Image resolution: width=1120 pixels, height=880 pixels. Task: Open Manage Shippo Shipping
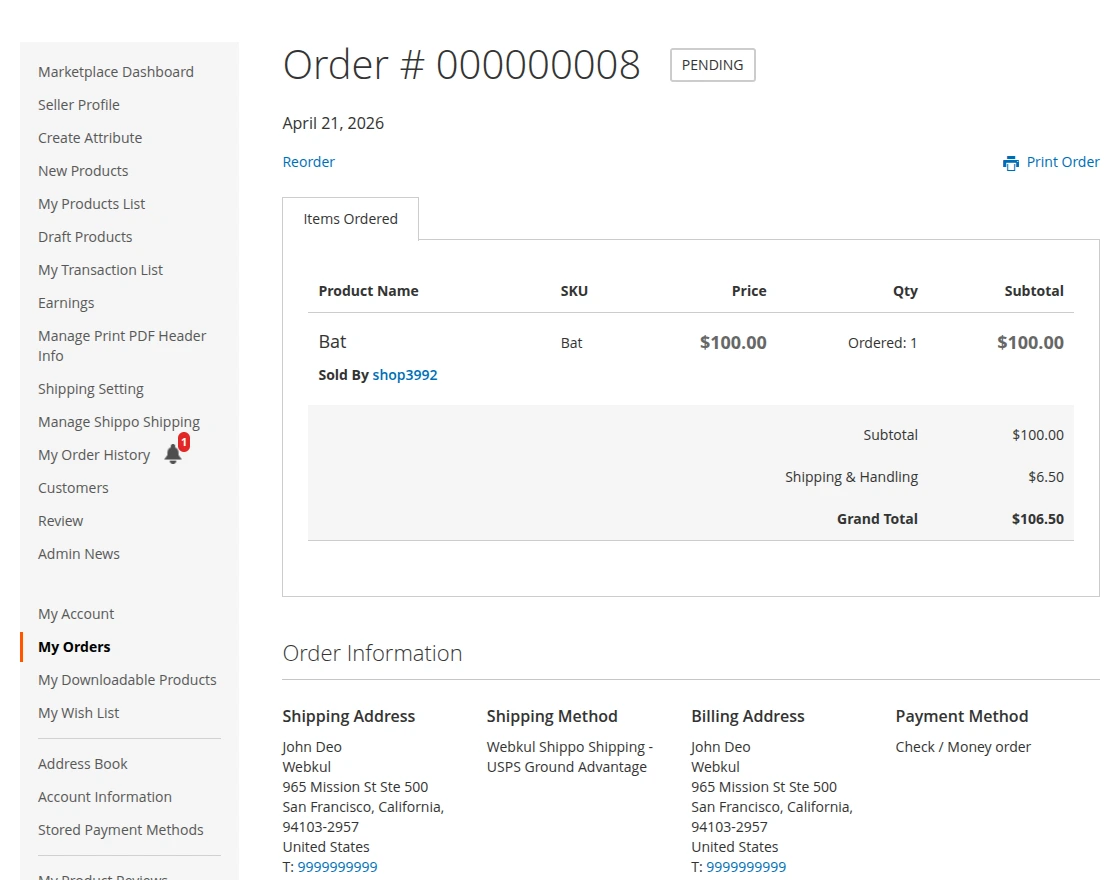tap(119, 422)
